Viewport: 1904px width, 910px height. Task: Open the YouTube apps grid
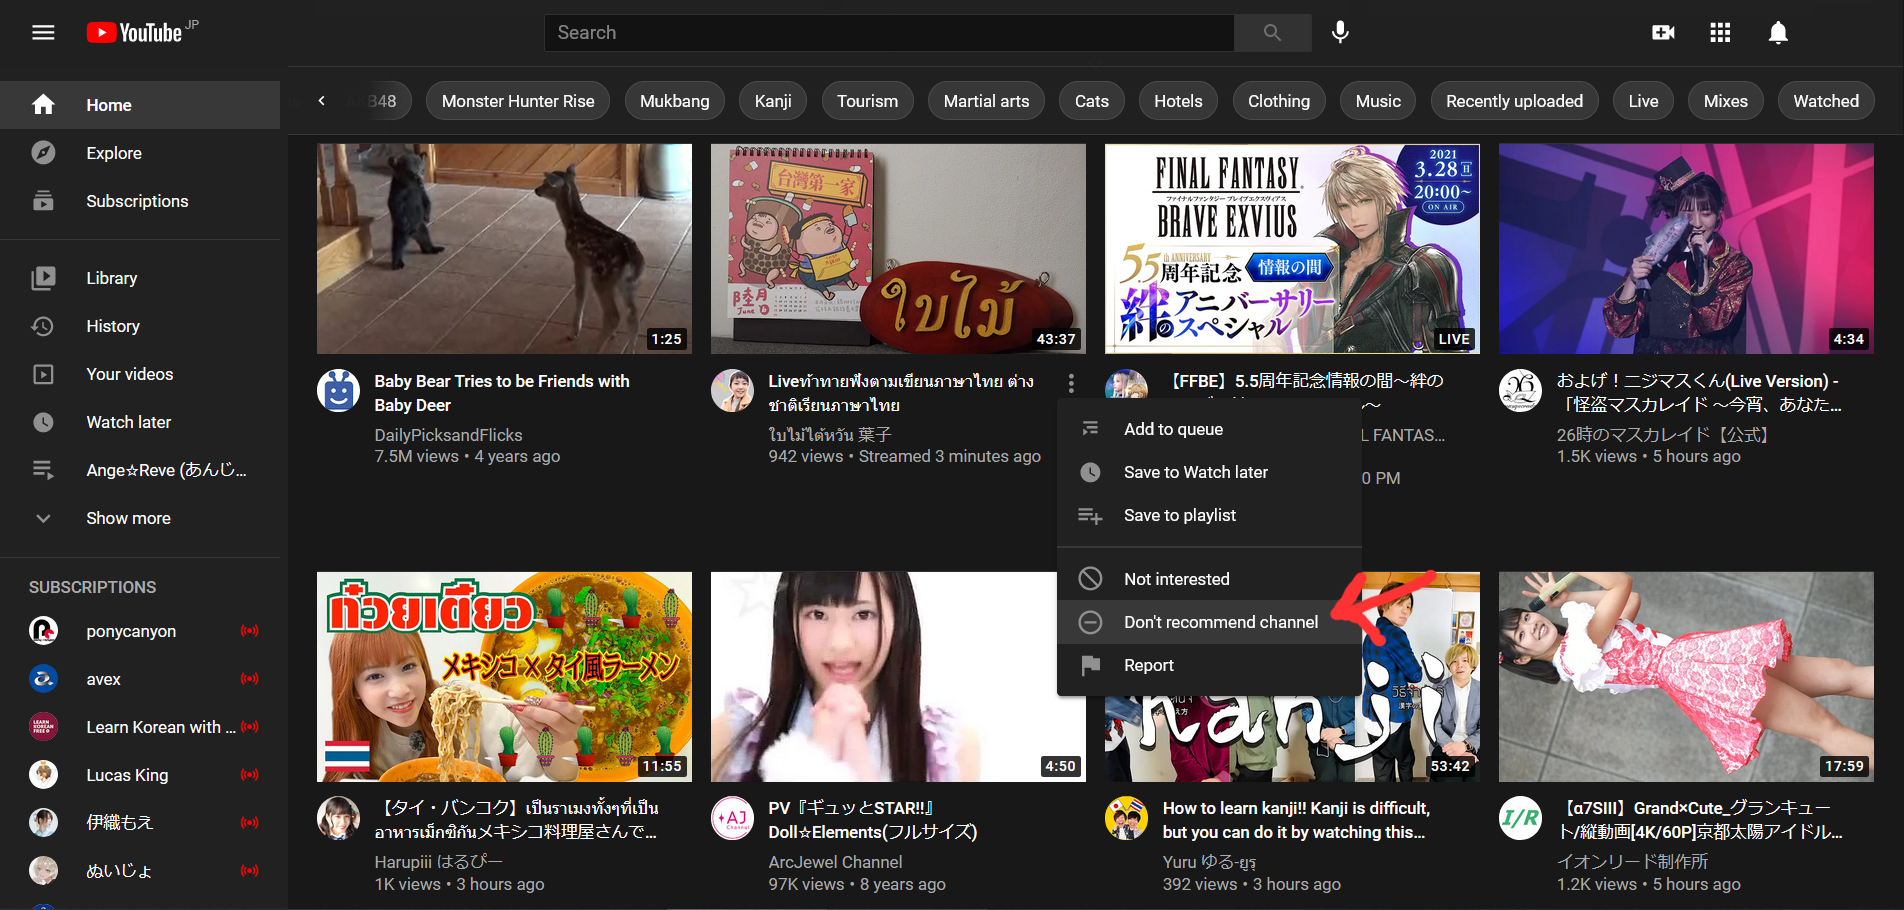point(1720,33)
